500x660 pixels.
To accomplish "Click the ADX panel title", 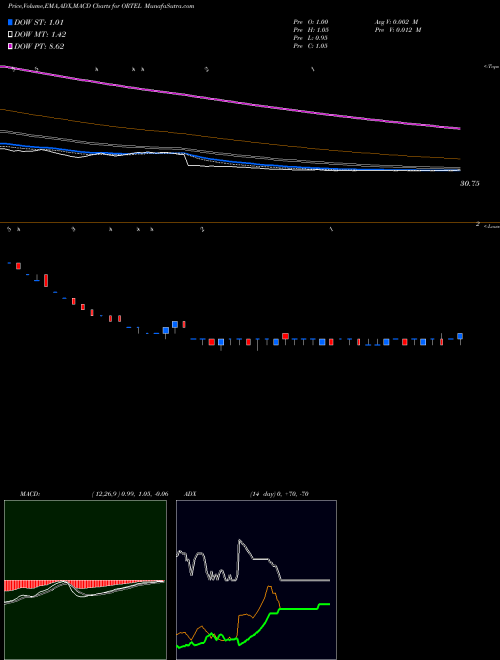I will coord(191,494).
